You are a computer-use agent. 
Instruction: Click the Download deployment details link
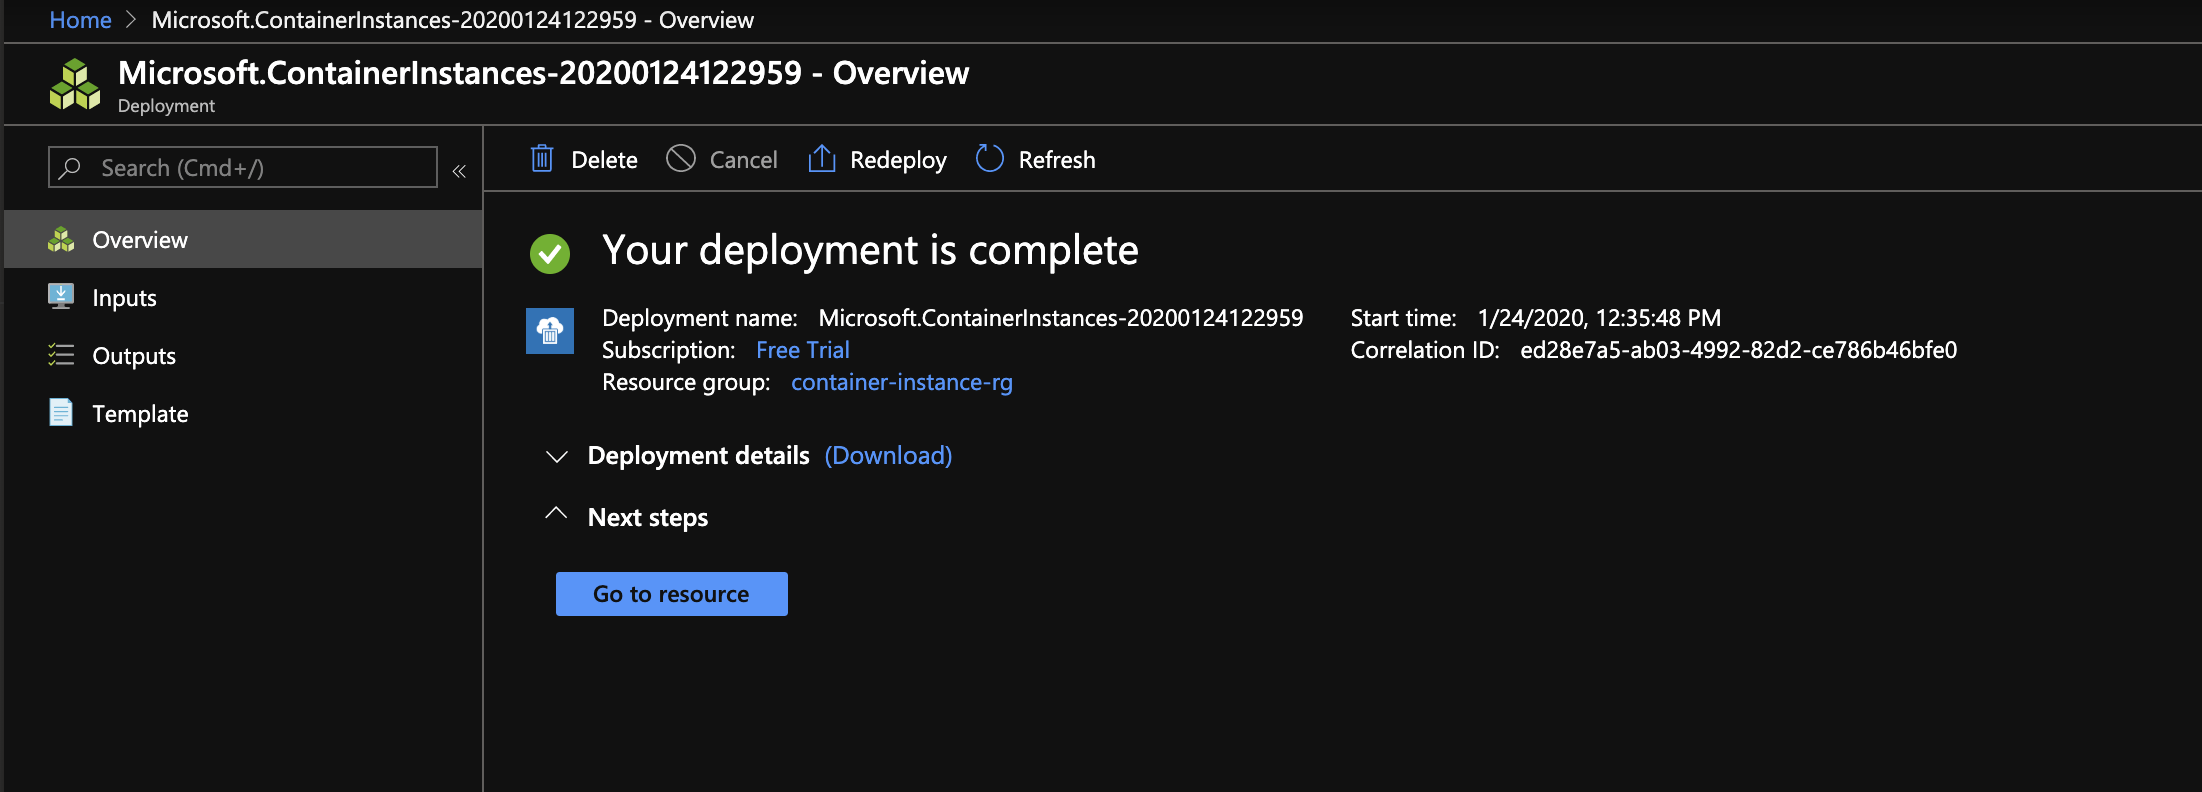pyautogui.click(x=888, y=455)
